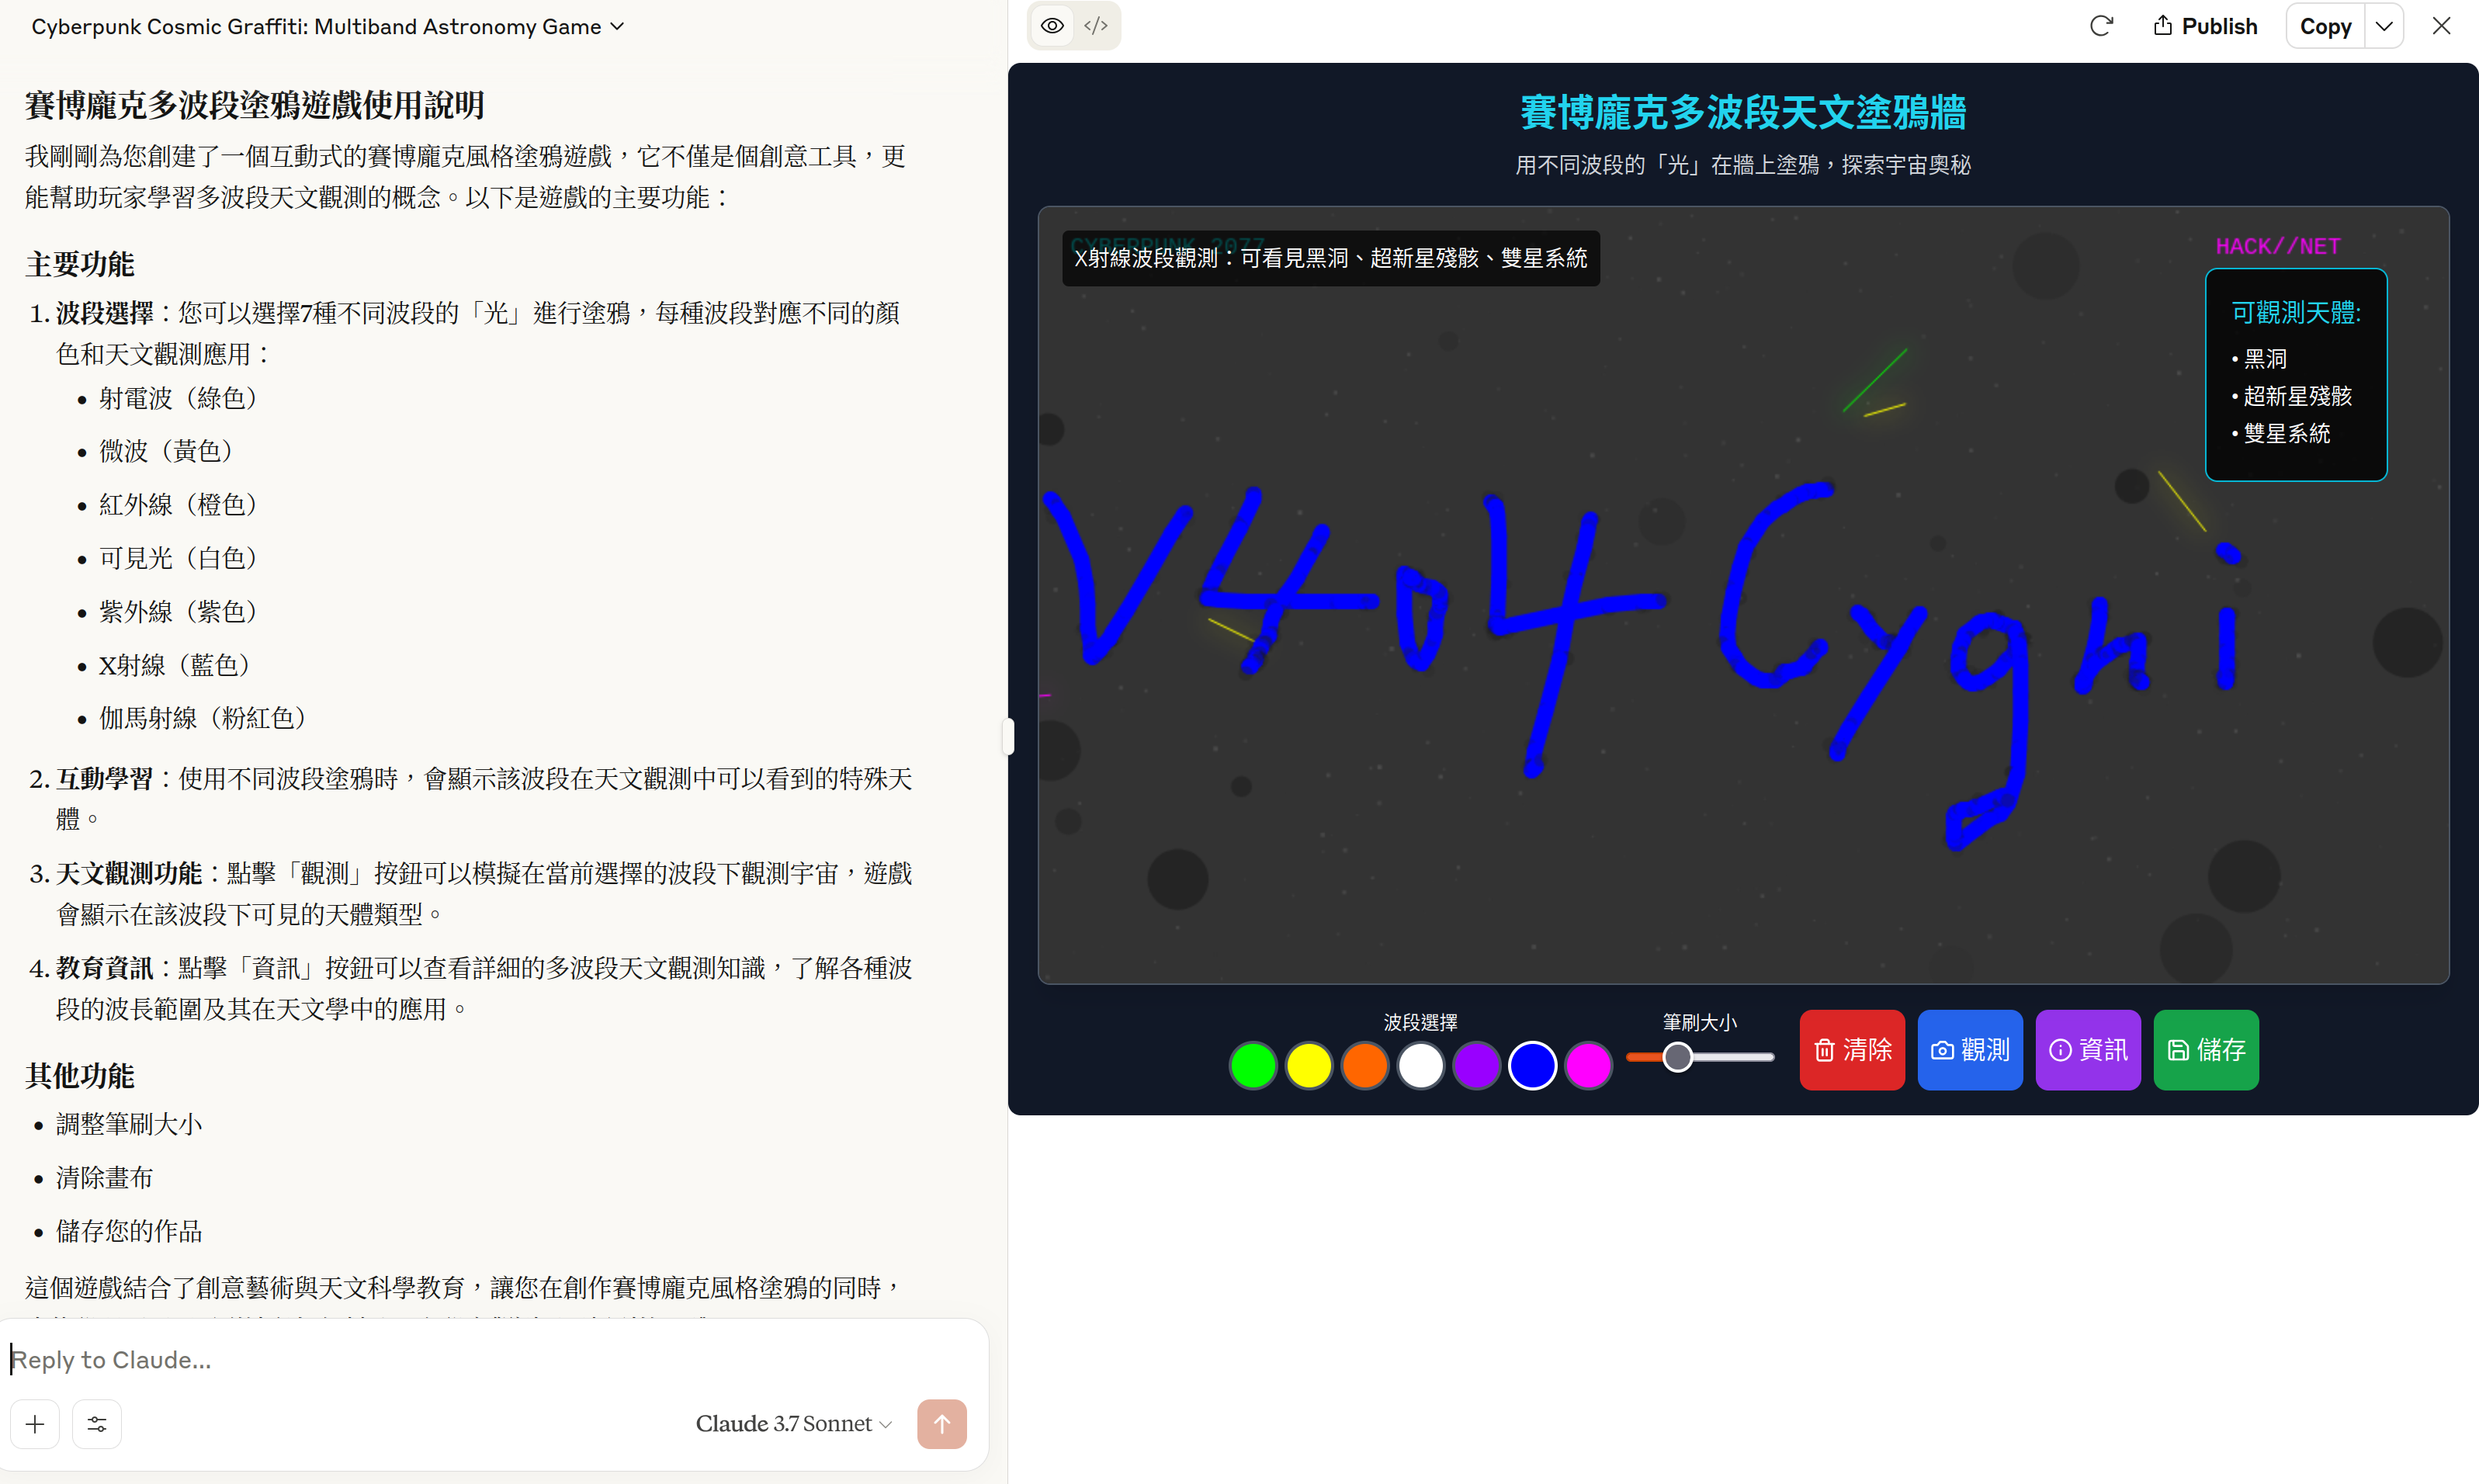Click the panel divider resize handle
The image size is (2479, 1484).
pyautogui.click(x=1008, y=736)
